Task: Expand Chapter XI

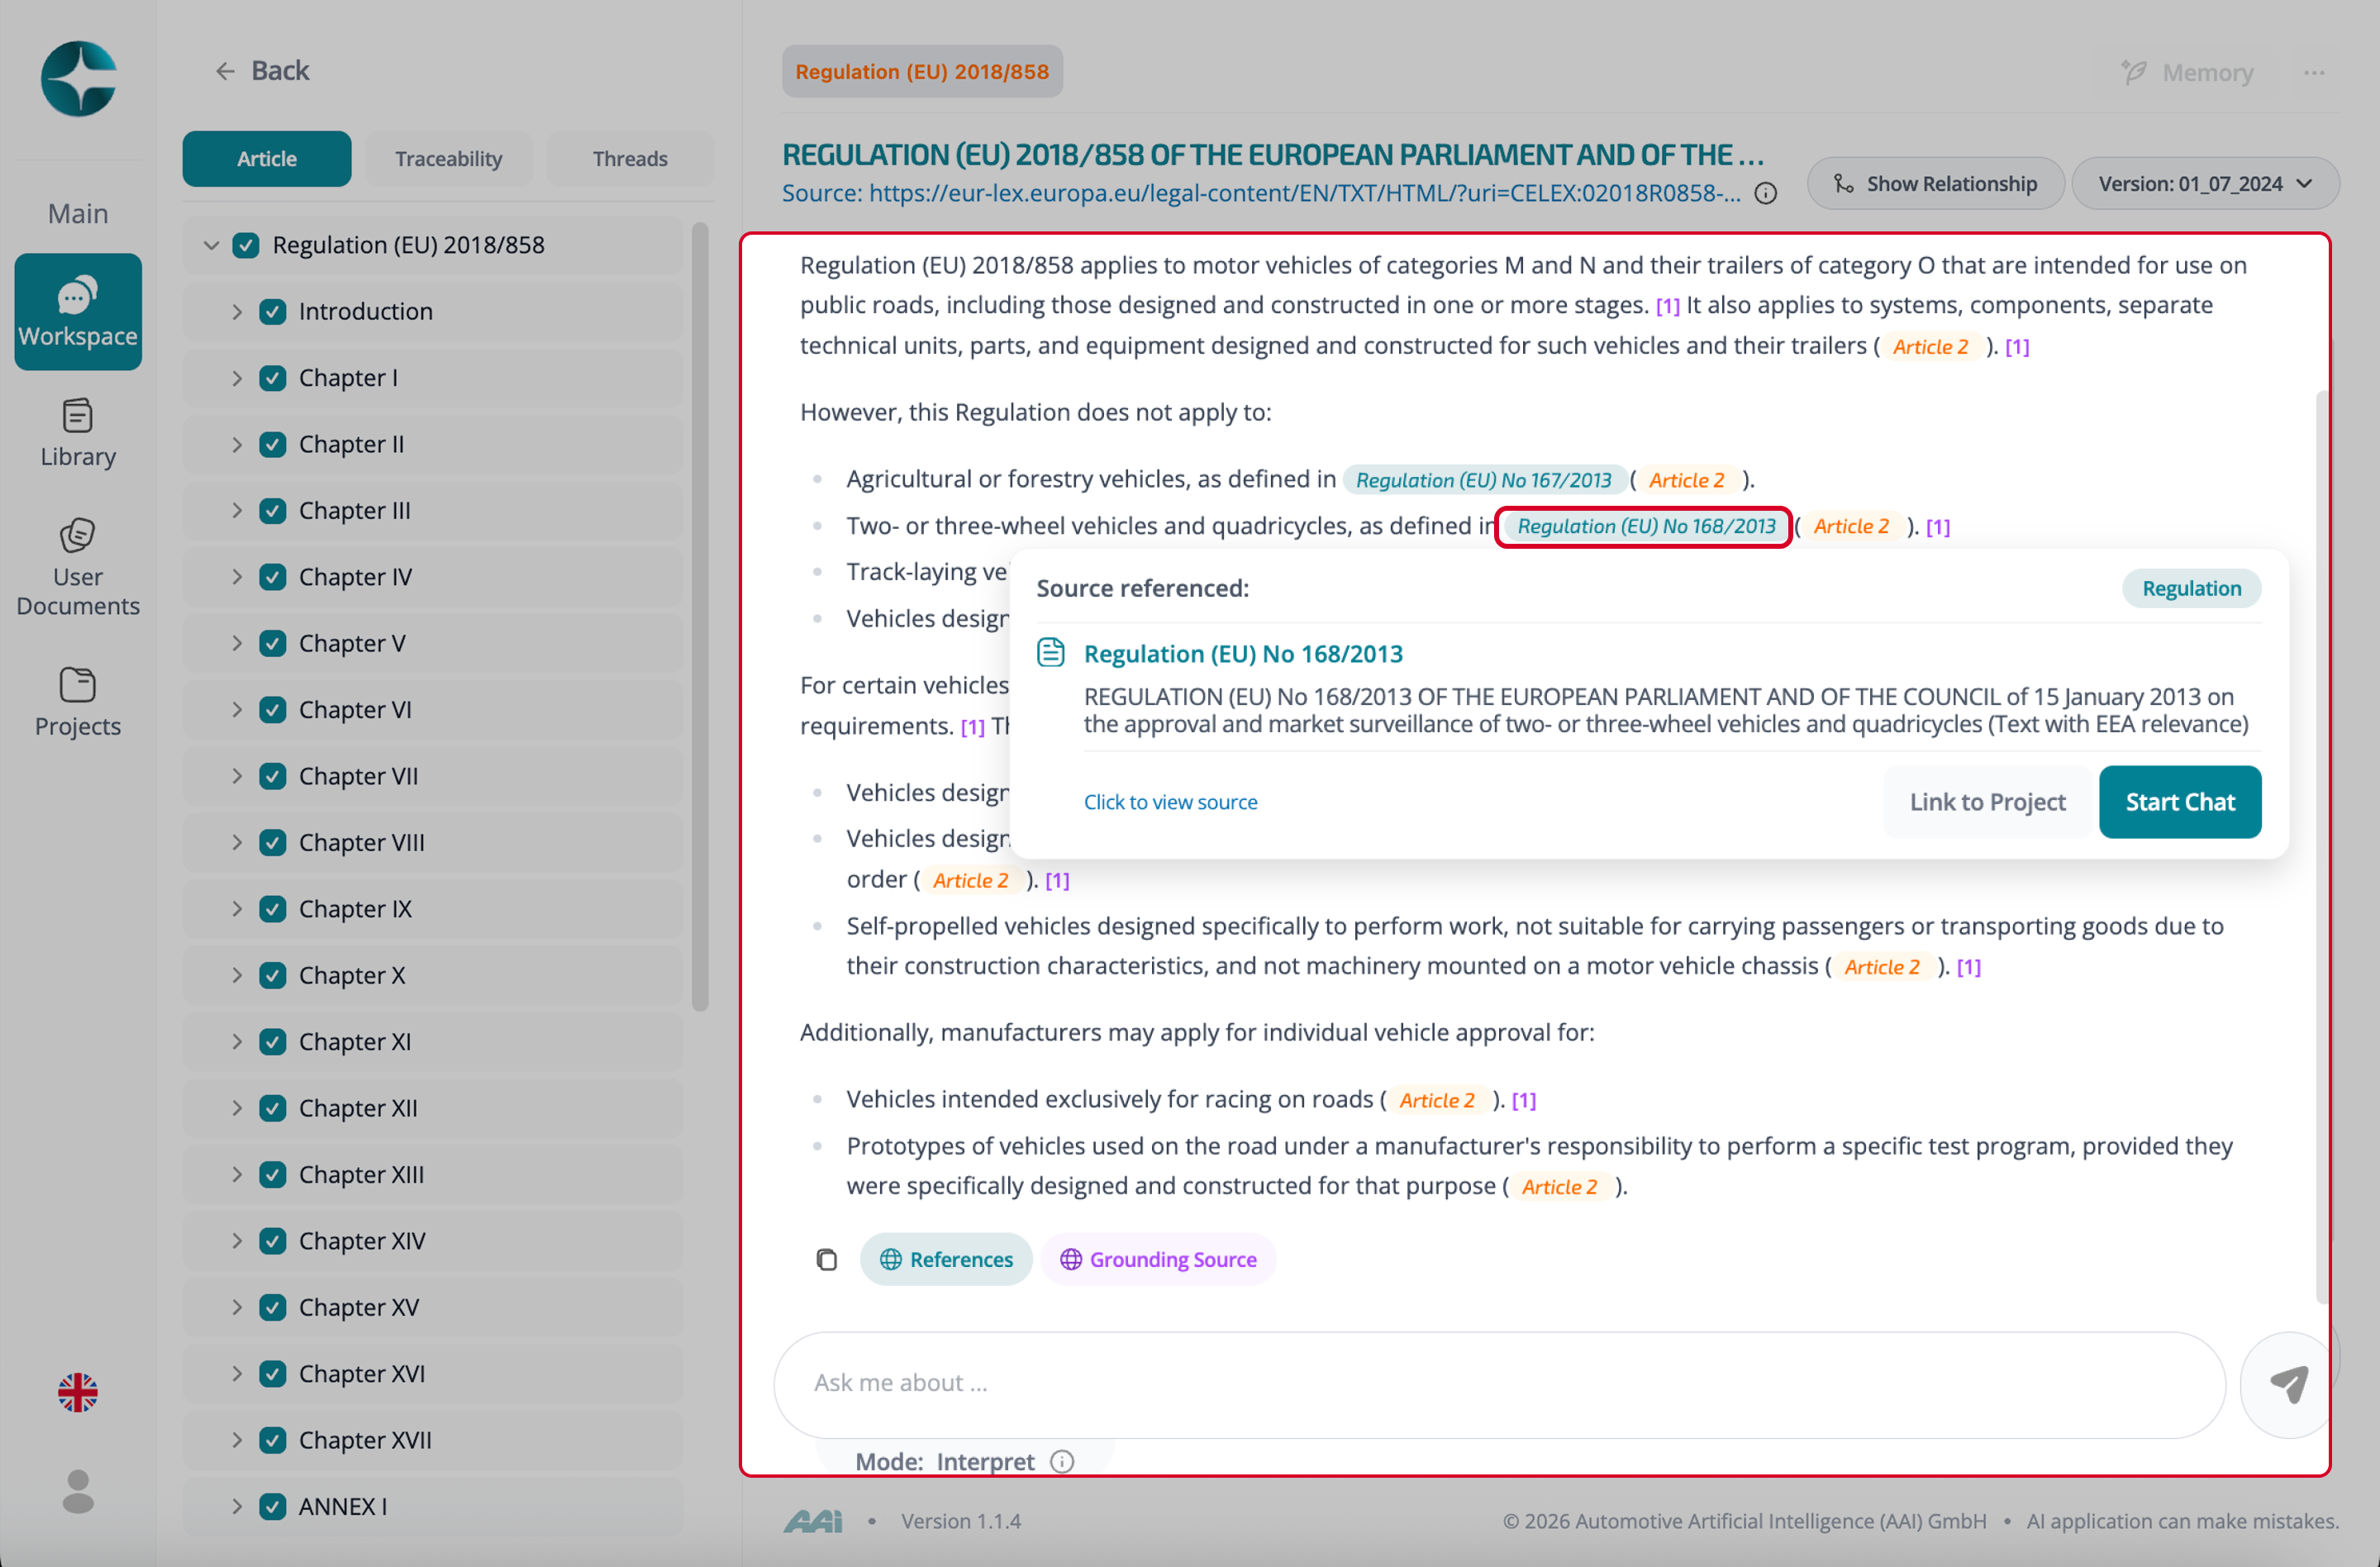Action: (x=237, y=1041)
